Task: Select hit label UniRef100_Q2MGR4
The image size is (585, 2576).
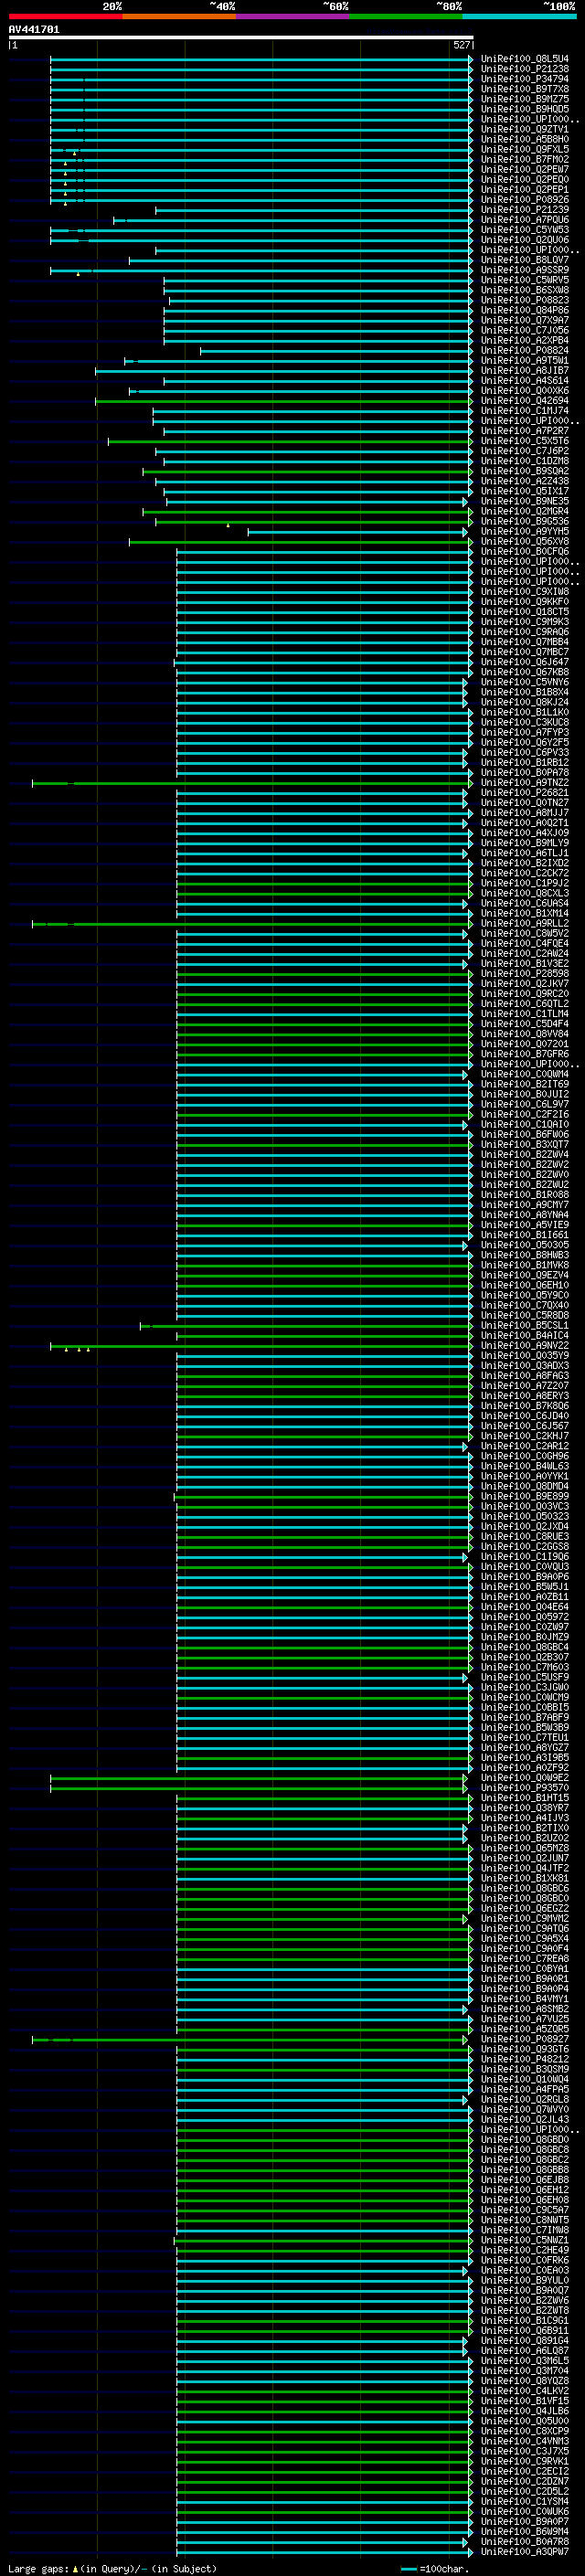Action: click(x=525, y=511)
